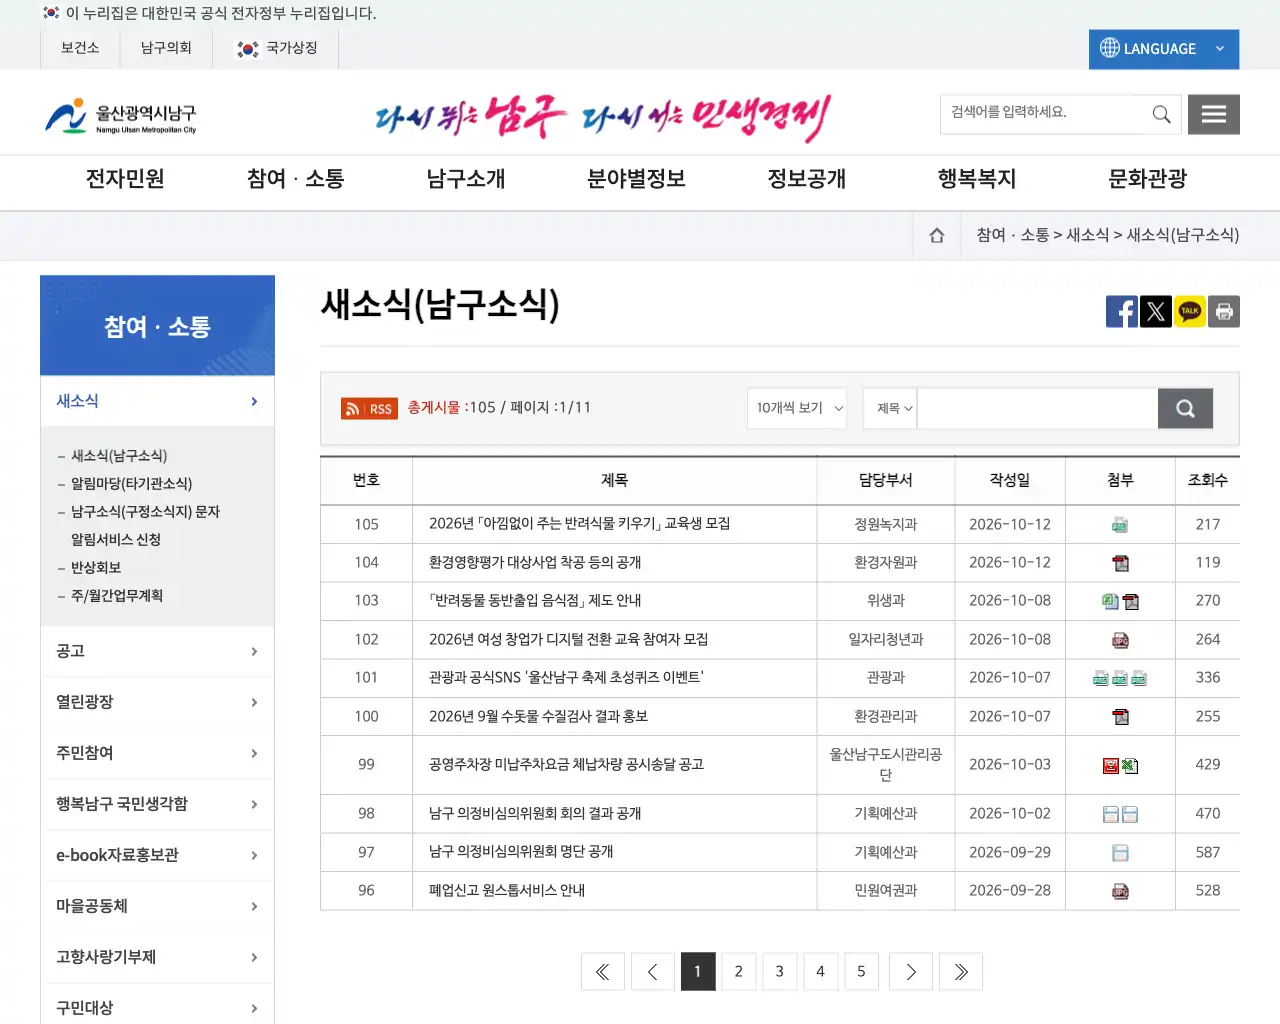This screenshot has width=1280, height=1024.
Task: Go to the first page arrow
Action: pyautogui.click(x=602, y=971)
